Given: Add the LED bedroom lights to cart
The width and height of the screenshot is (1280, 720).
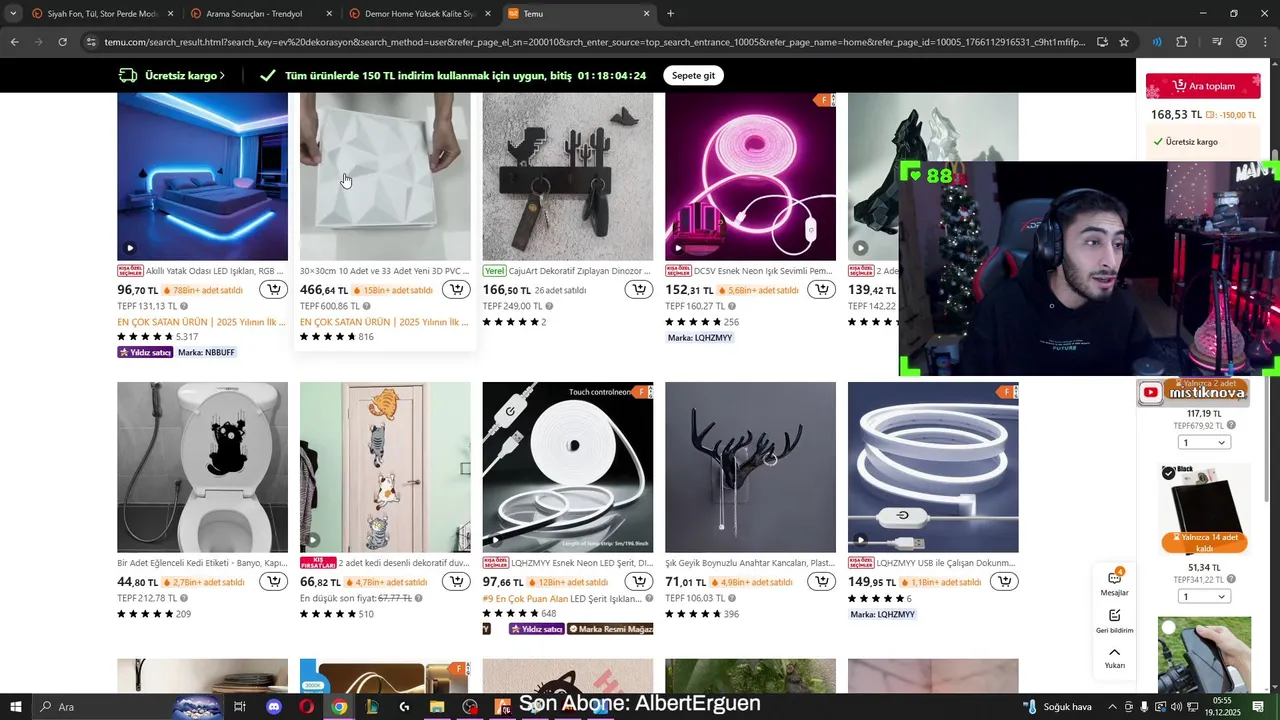Looking at the screenshot, I should [273, 290].
